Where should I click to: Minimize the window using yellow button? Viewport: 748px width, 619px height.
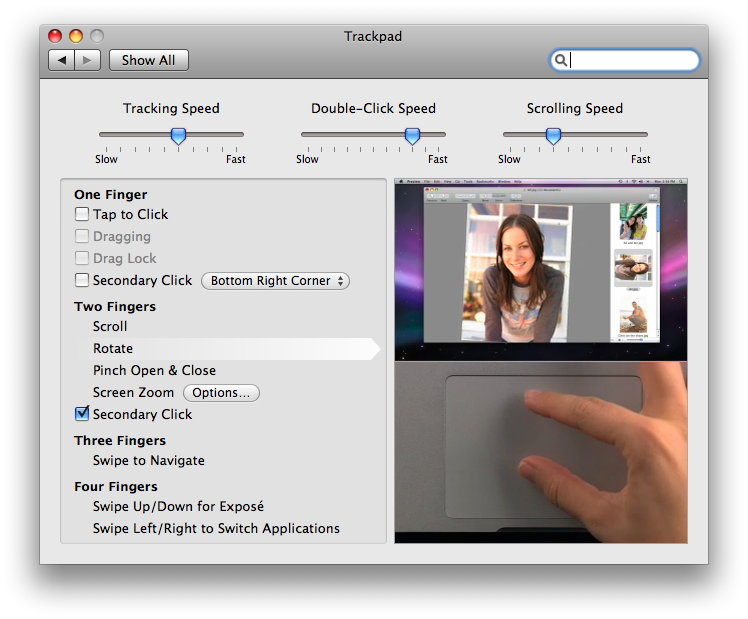[x=76, y=36]
